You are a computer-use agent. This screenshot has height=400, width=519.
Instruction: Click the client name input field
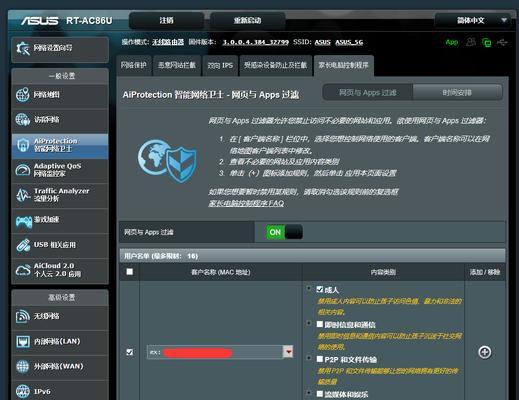(215, 352)
